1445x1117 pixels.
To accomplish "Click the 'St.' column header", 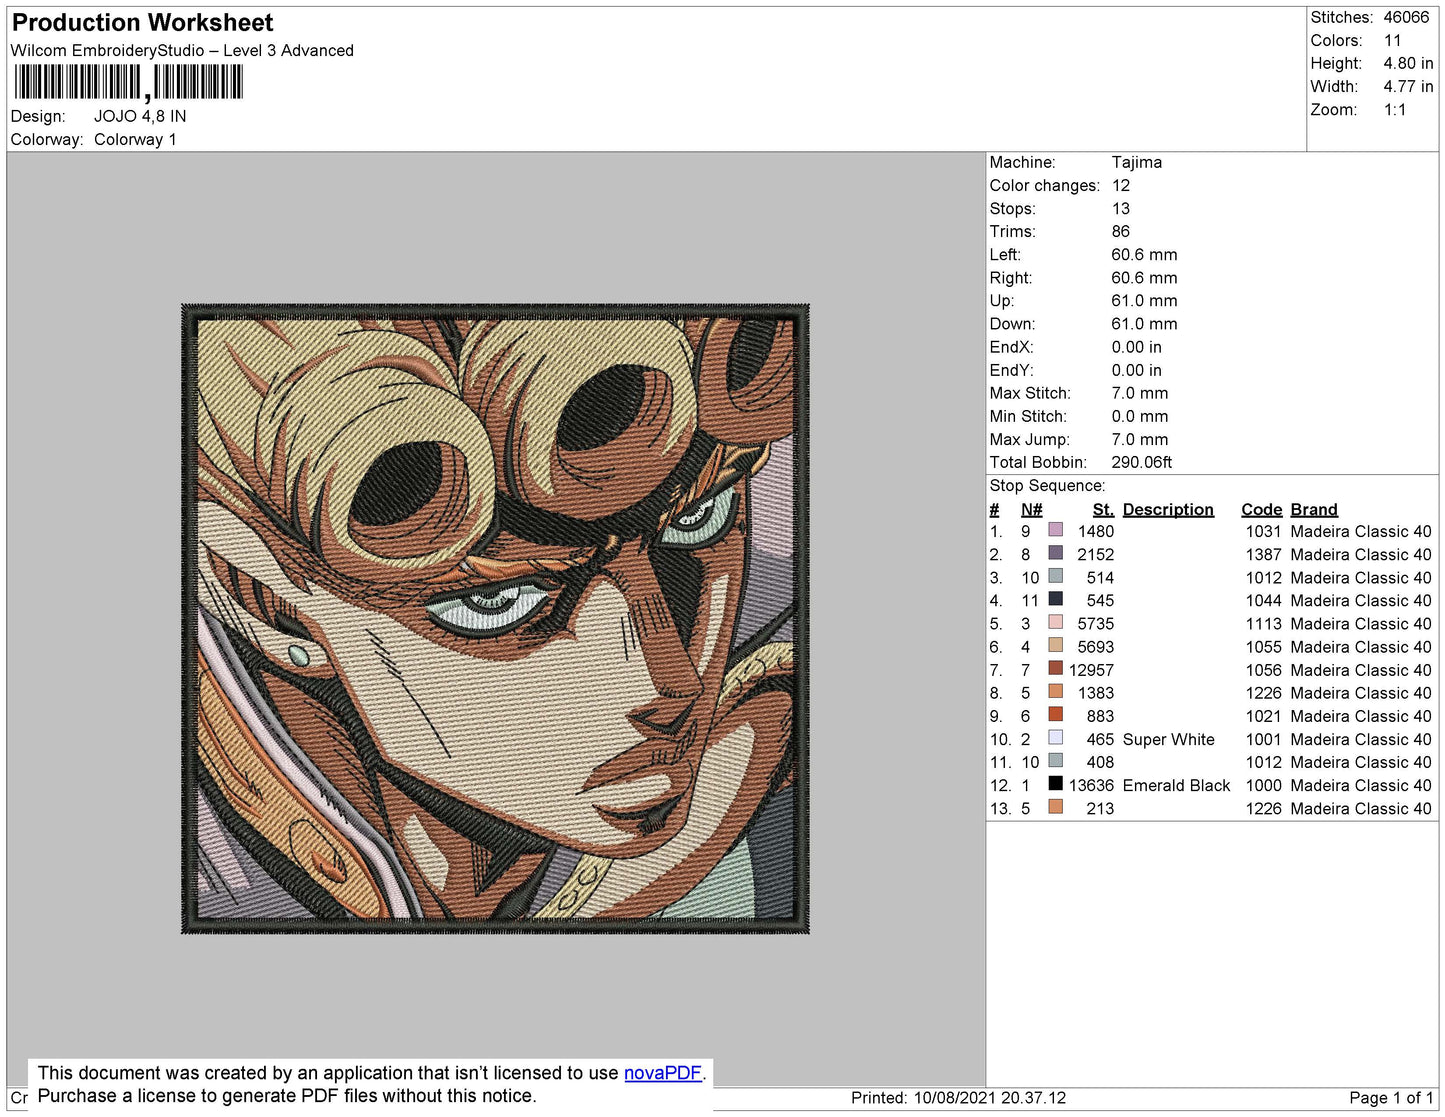I will point(1103,509).
